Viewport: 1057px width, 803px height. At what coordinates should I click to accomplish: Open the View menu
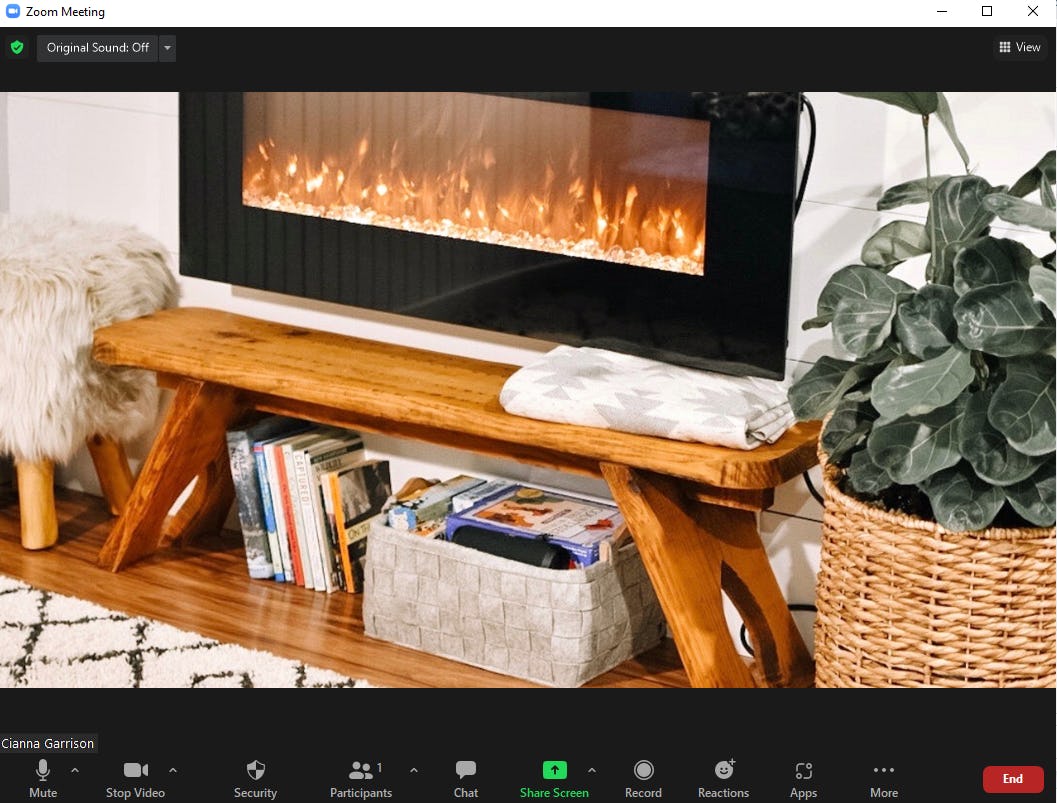click(1019, 47)
